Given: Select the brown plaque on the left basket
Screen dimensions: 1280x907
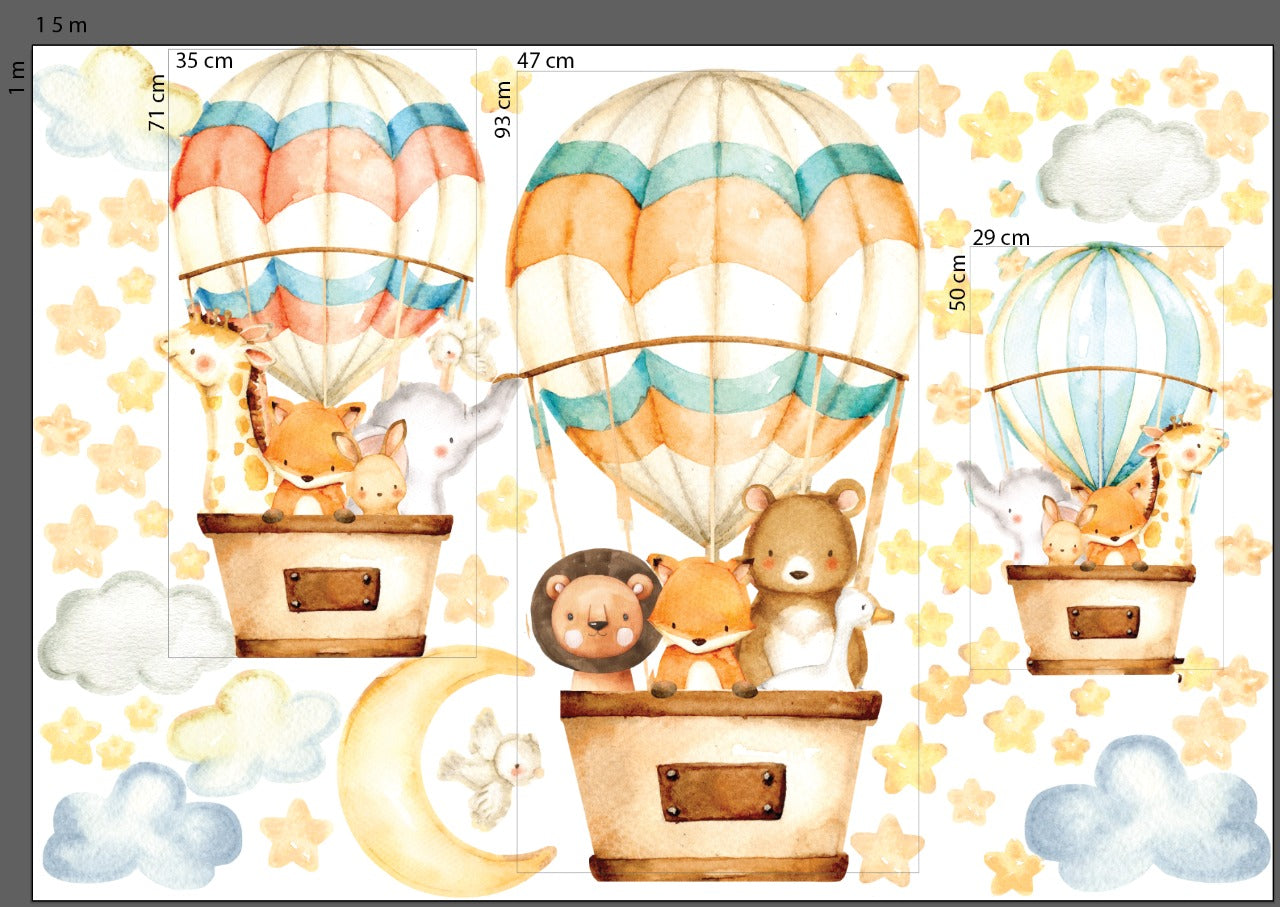Looking at the screenshot, I should [x=332, y=589].
